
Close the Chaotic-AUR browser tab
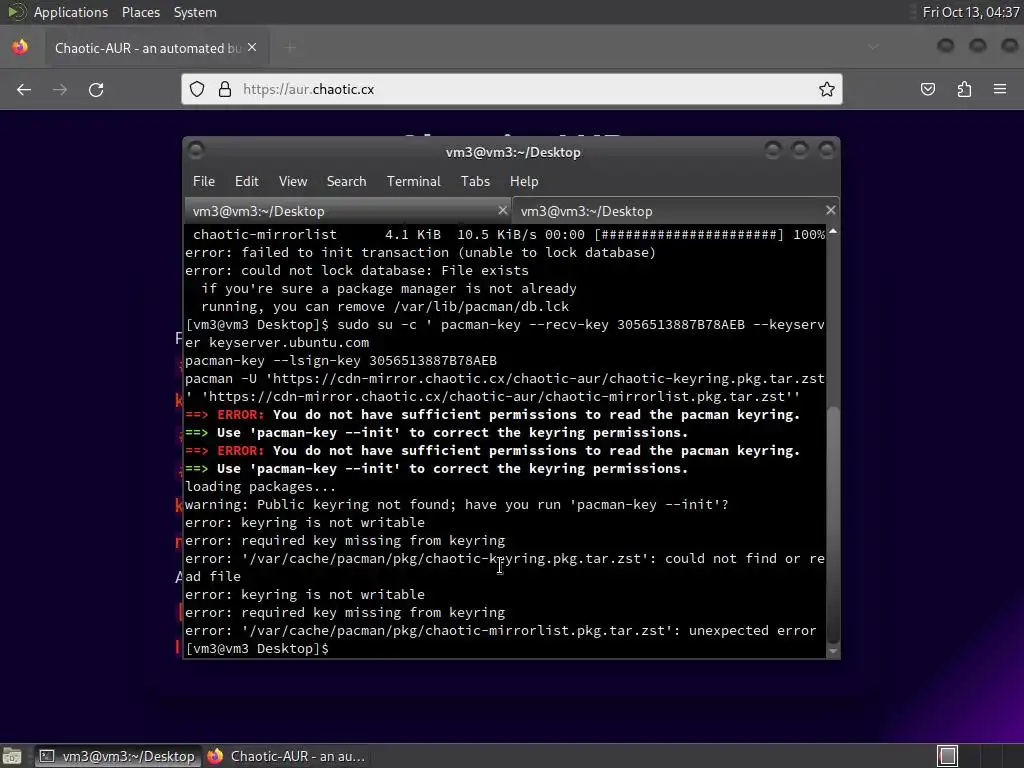(252, 48)
